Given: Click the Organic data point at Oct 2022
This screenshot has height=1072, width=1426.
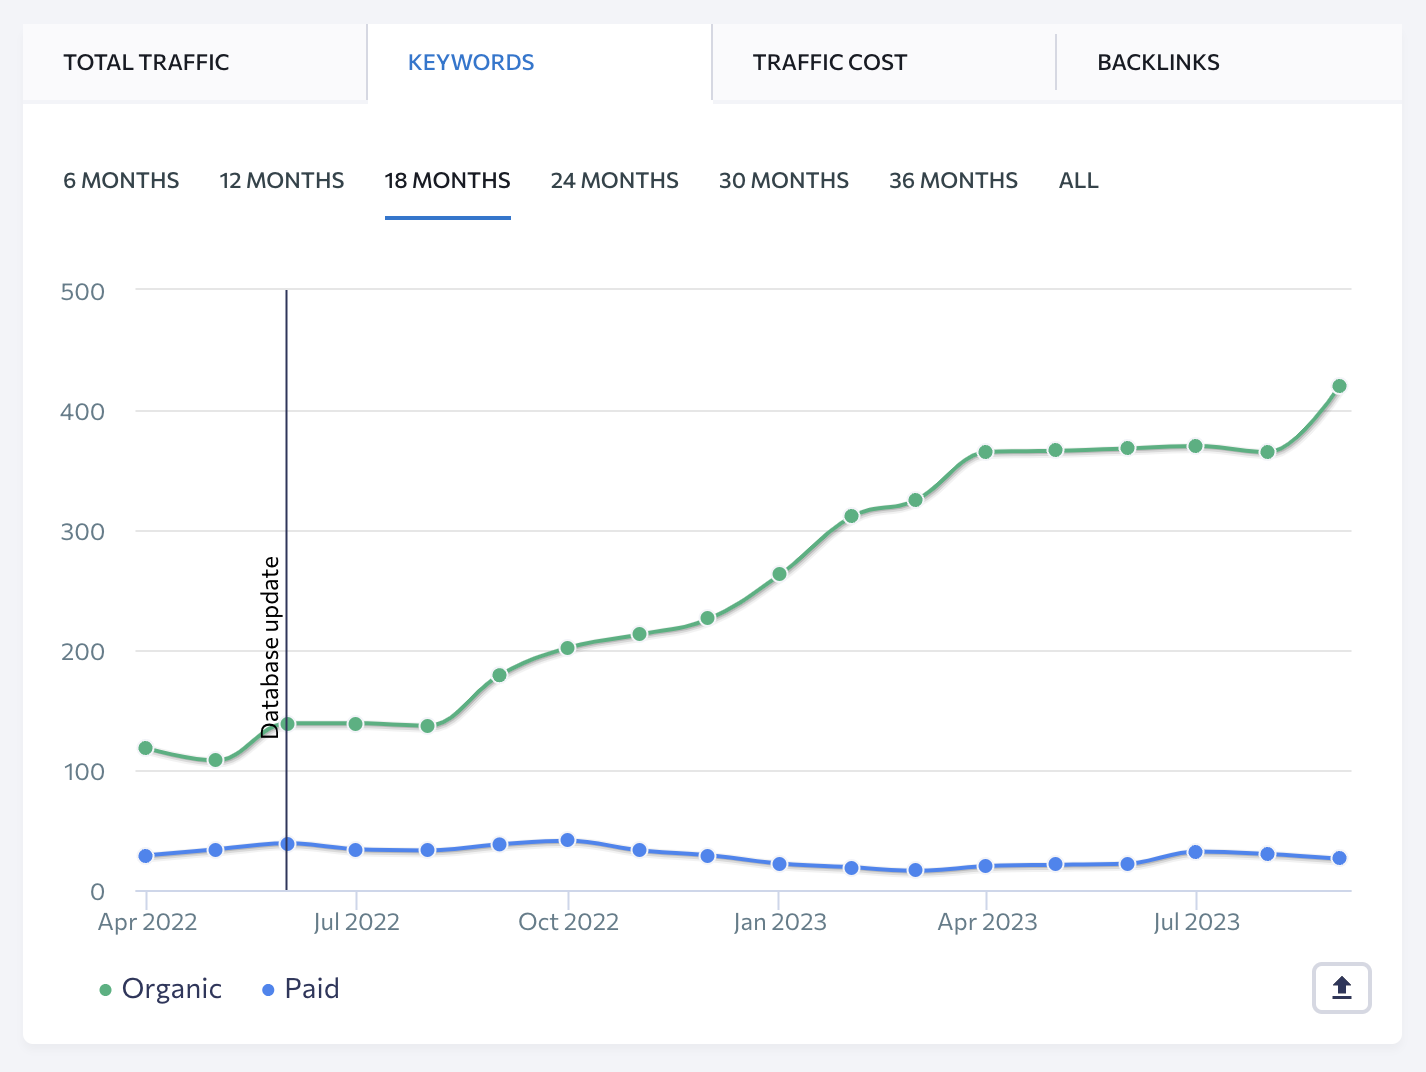Looking at the screenshot, I should pos(568,648).
